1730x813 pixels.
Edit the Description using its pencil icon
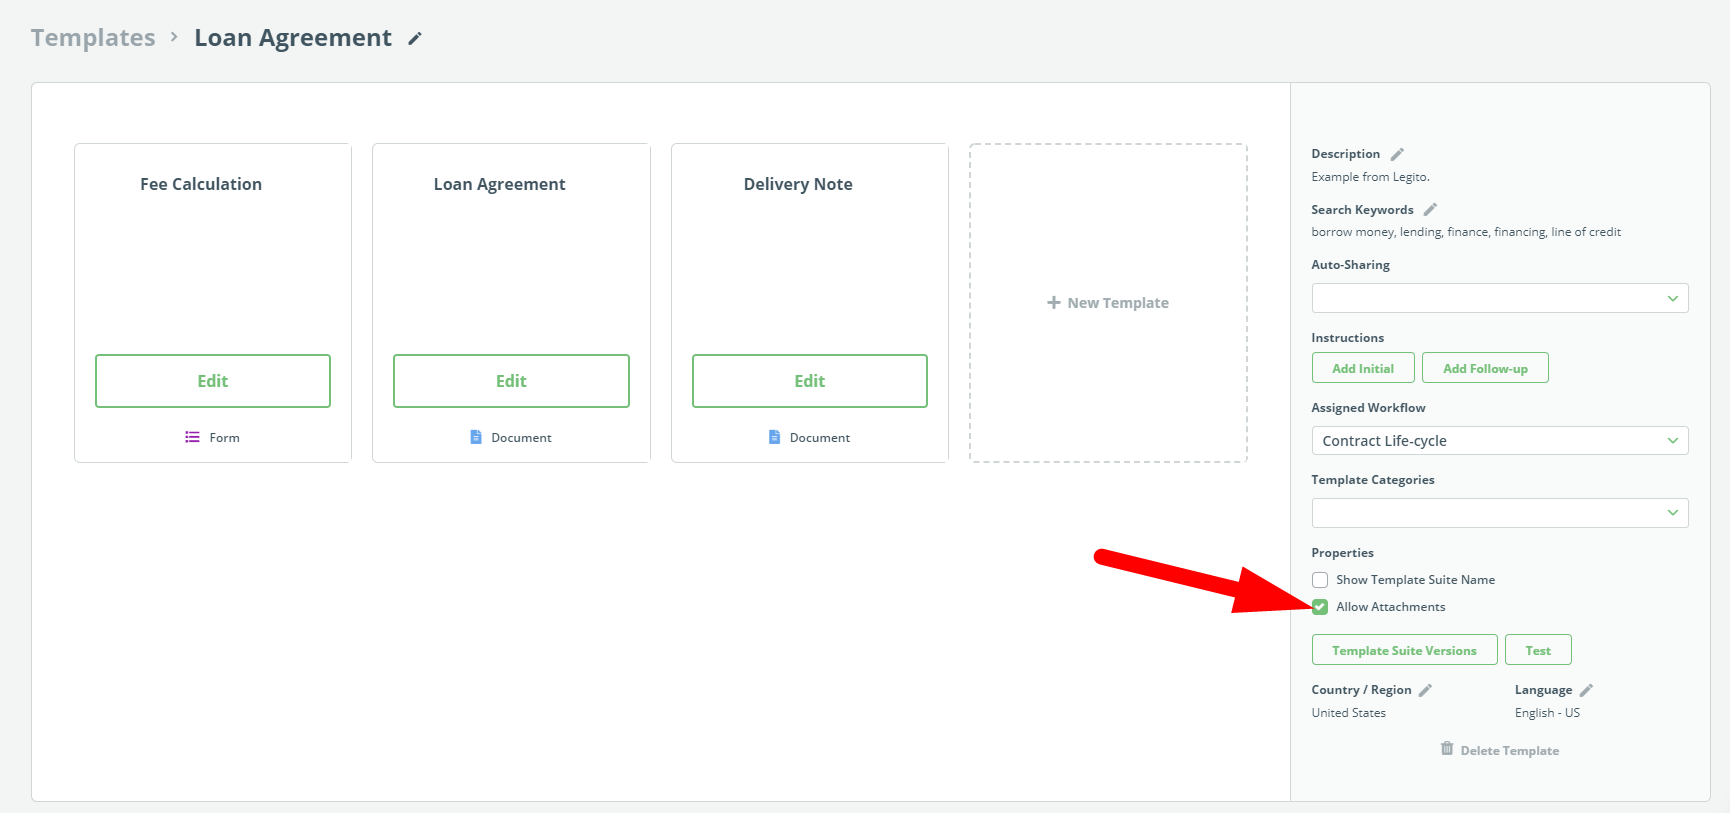click(x=1397, y=154)
